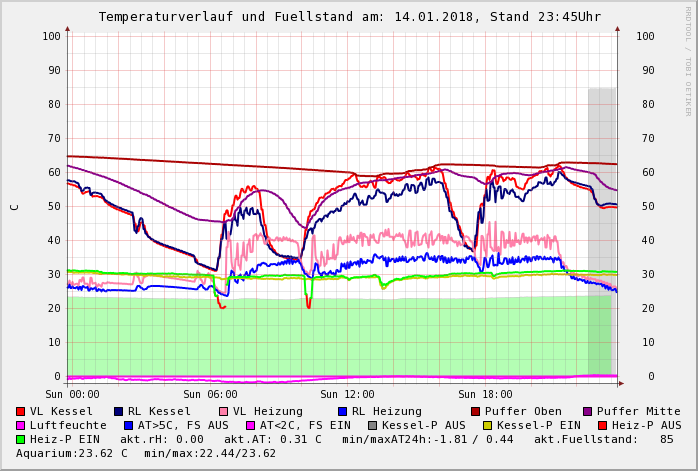The height and width of the screenshot is (471, 698).
Task: Click the gray Kessel-P AUS legend swatch
Action: tap(373, 425)
